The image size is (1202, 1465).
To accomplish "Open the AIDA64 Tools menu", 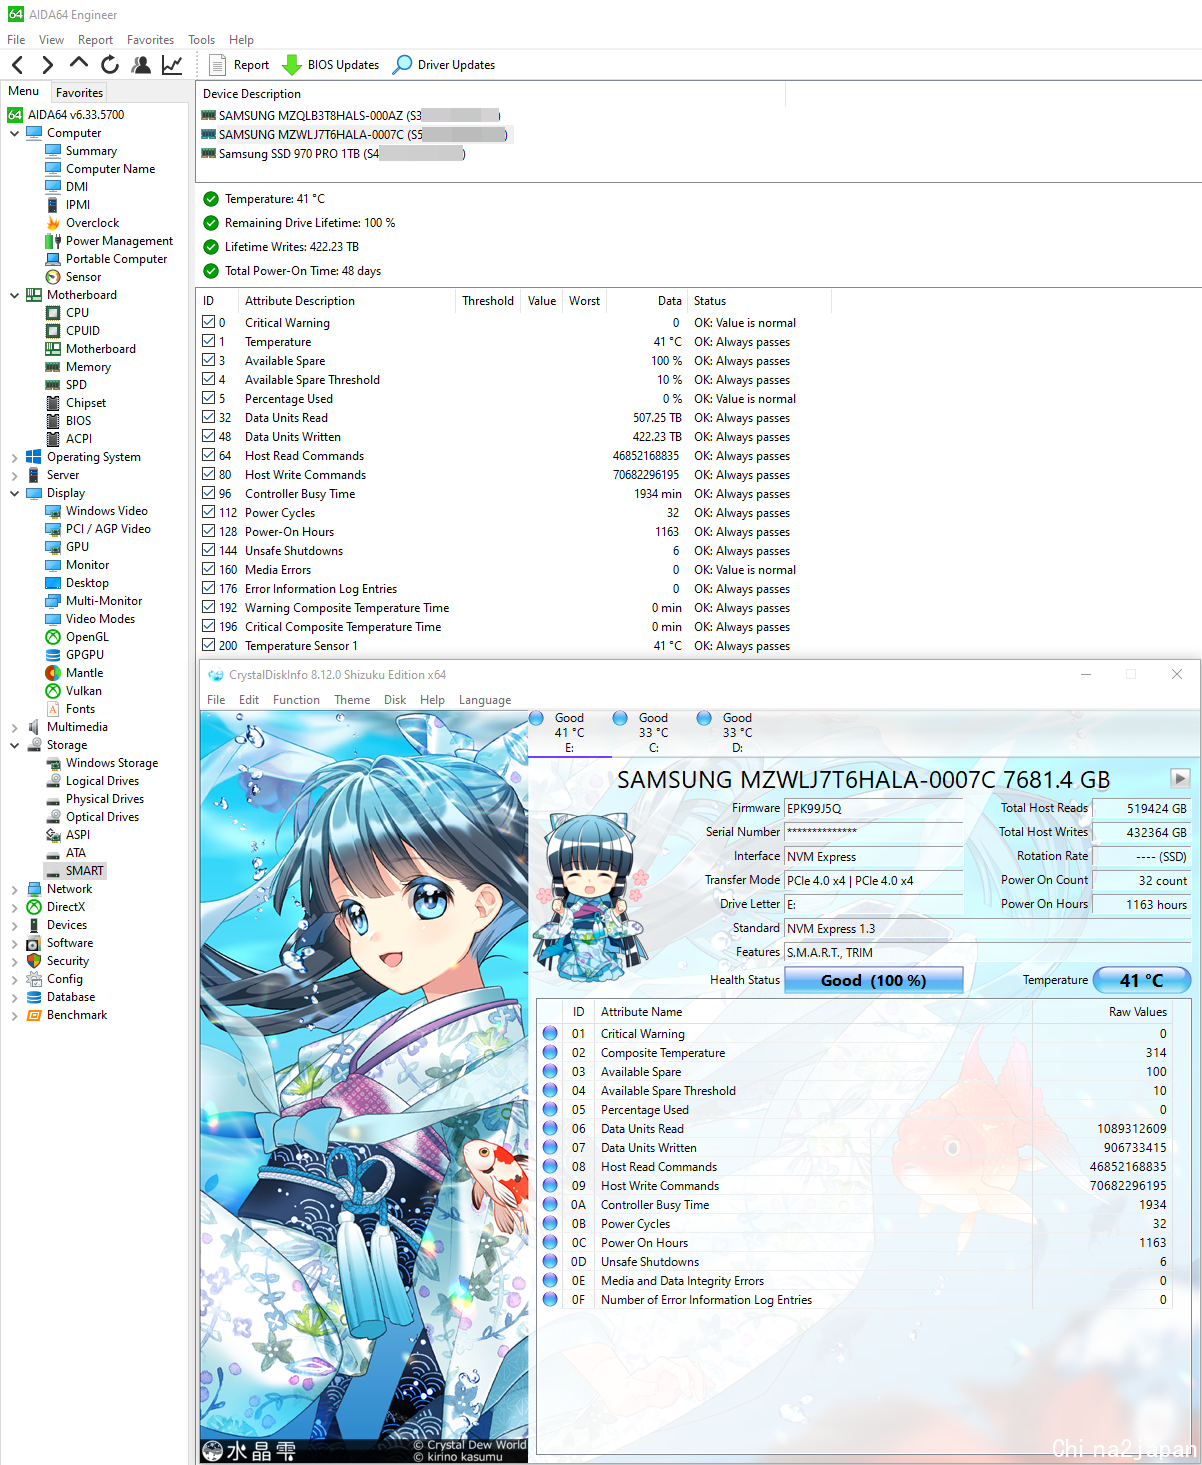I will pos(201,40).
